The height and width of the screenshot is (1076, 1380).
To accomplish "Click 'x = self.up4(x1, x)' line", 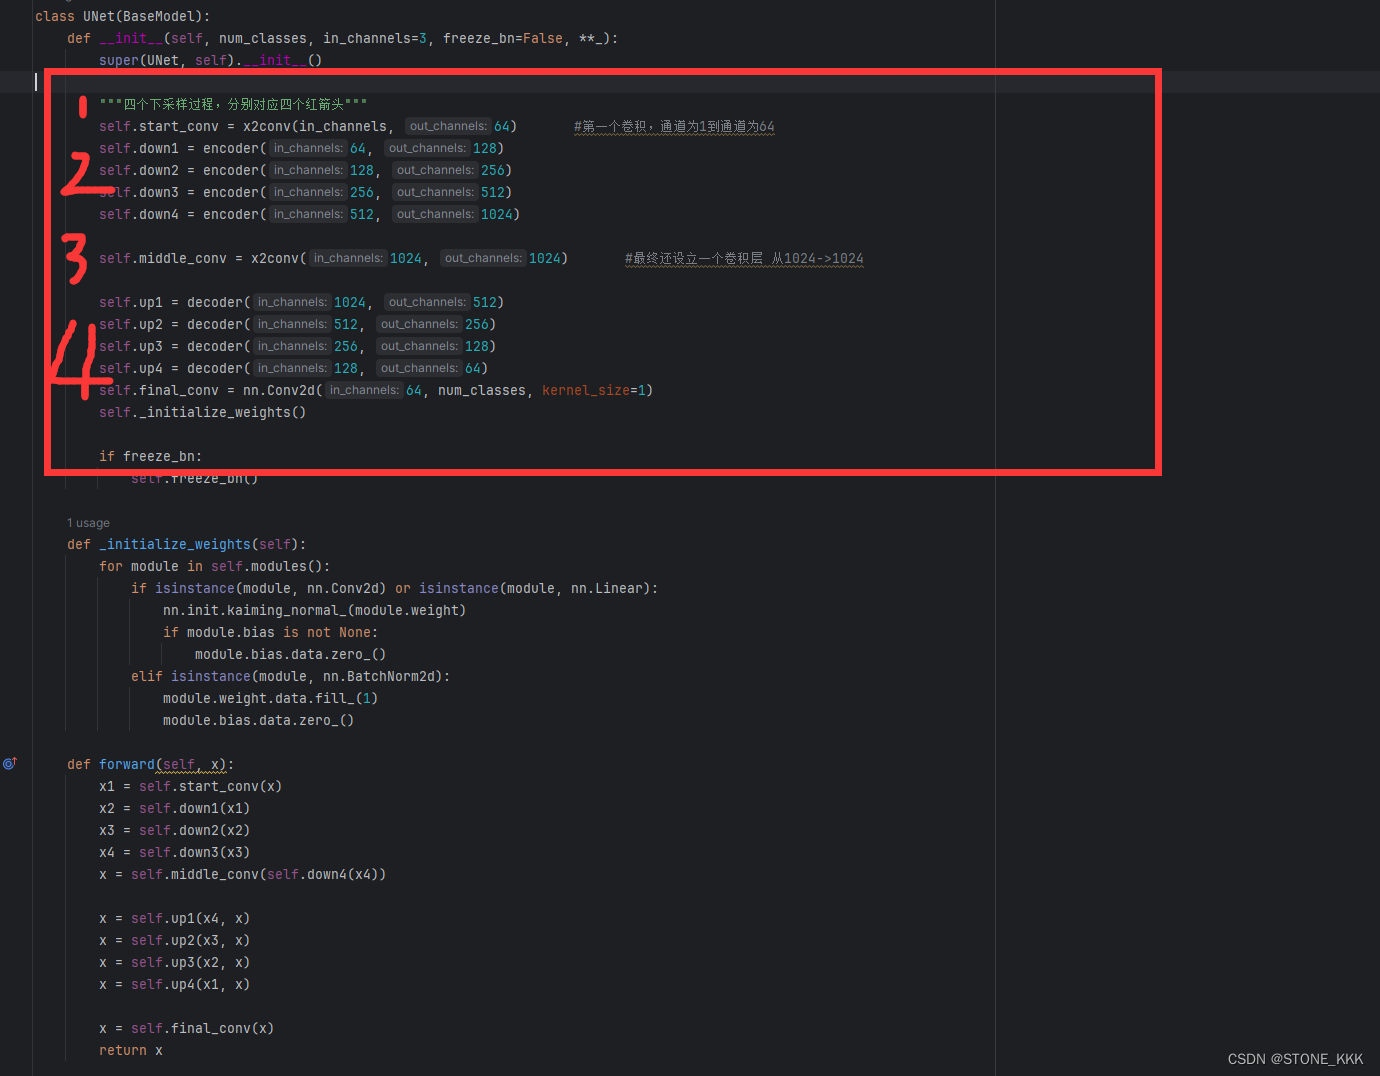I will pos(175,984).
